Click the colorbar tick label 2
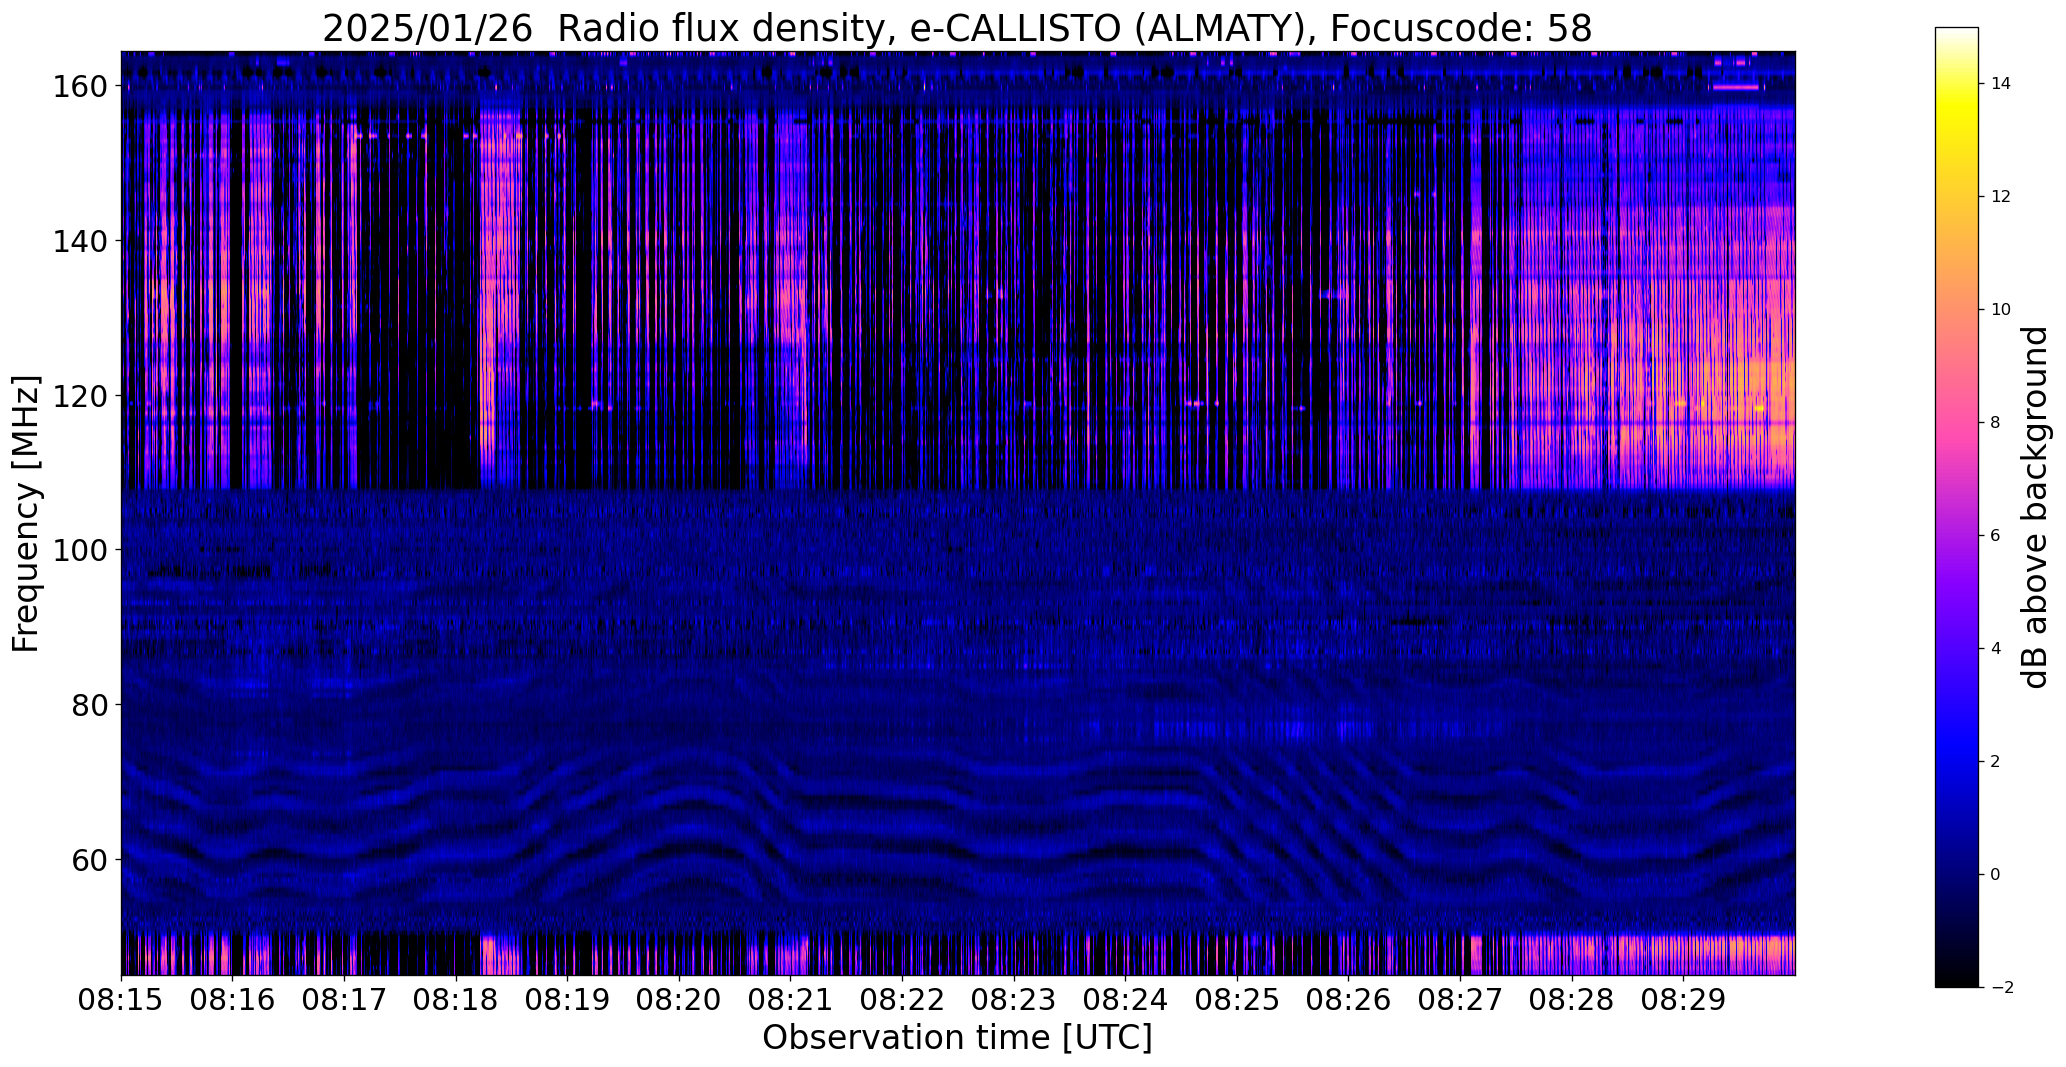This screenshot has width=2066, height=1067. pyautogui.click(x=1996, y=762)
